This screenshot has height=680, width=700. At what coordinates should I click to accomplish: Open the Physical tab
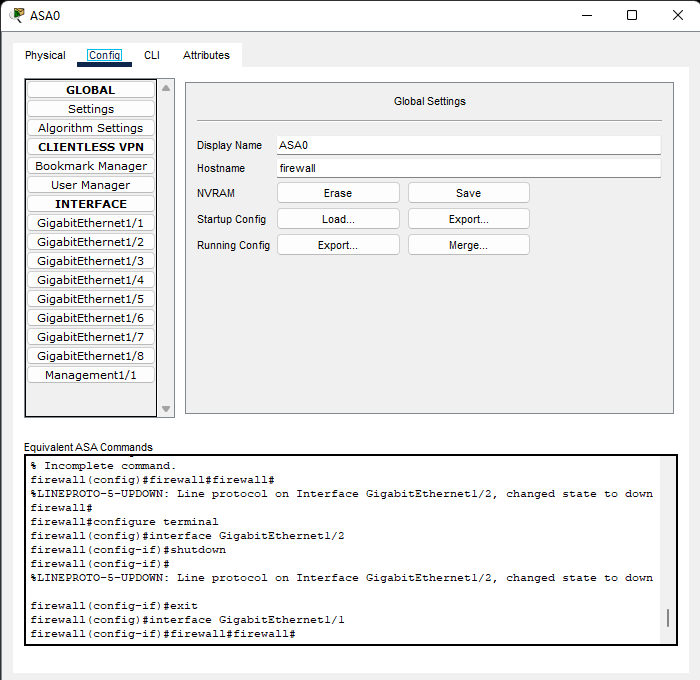pos(45,55)
